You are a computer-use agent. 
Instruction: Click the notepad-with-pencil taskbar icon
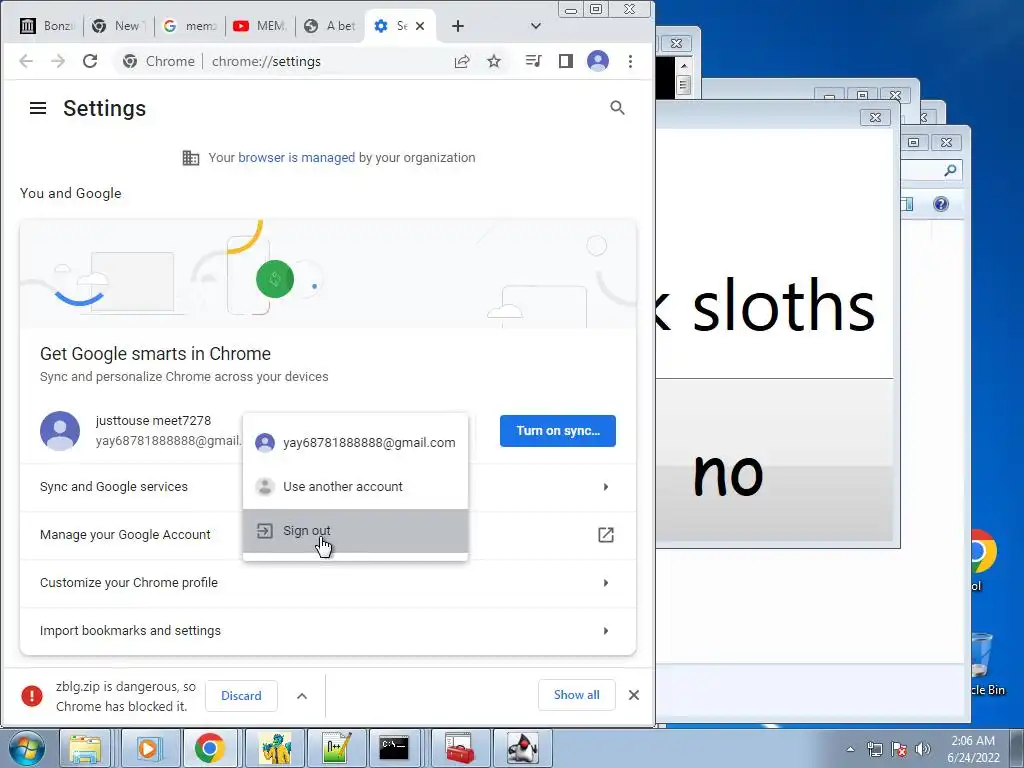(336, 748)
